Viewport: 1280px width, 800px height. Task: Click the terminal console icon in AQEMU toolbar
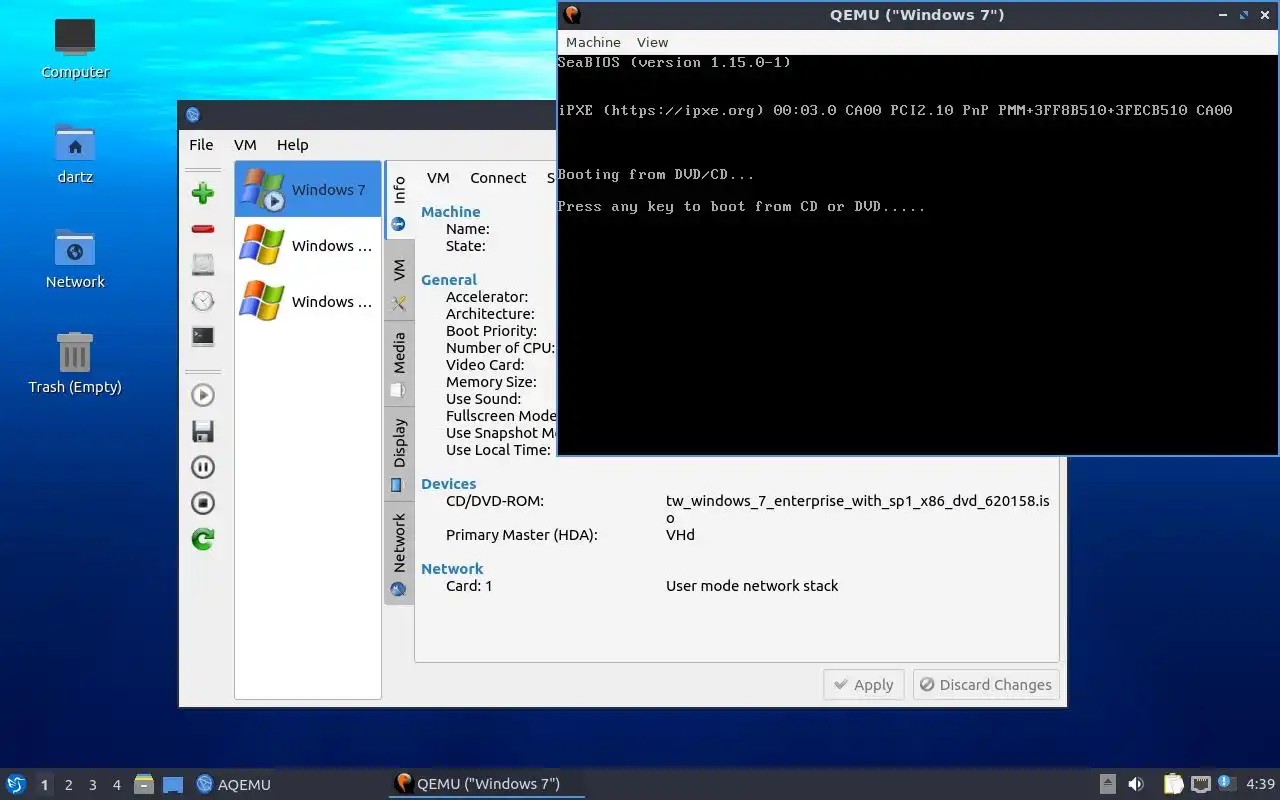click(203, 337)
